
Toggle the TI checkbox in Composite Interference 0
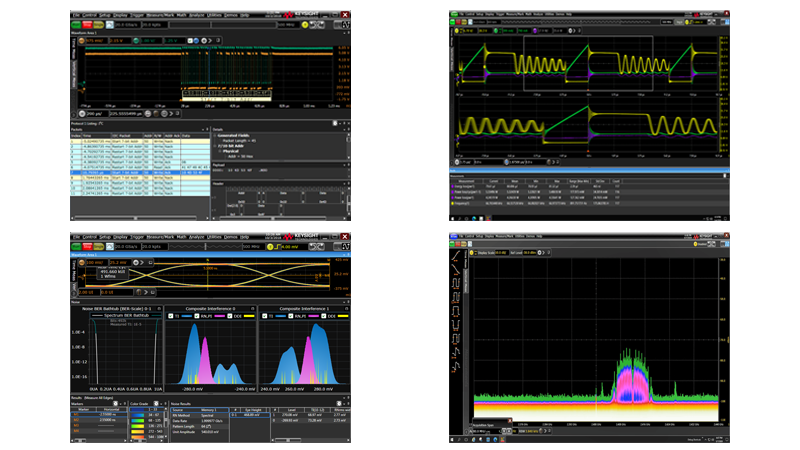point(170,314)
